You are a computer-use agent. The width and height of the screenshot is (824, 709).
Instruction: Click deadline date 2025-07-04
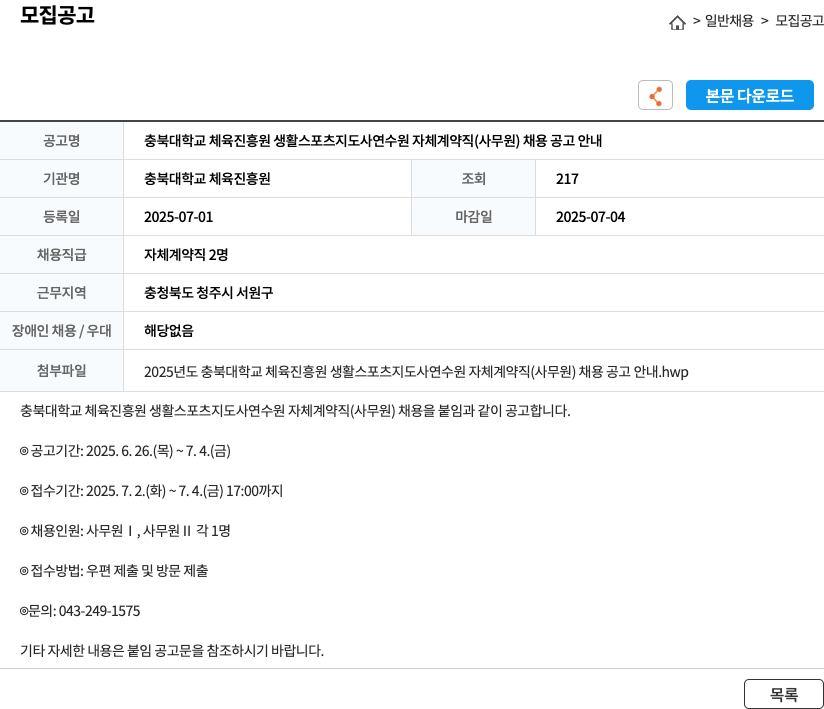click(590, 217)
